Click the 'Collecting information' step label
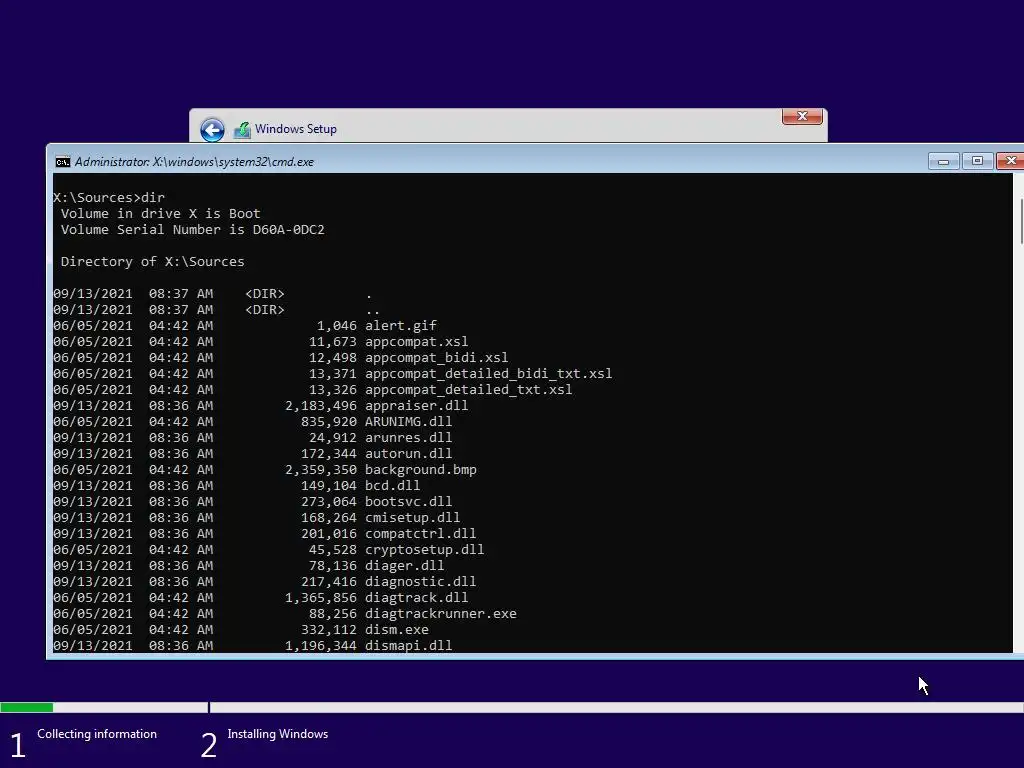Viewport: 1024px width, 768px height. coord(97,734)
